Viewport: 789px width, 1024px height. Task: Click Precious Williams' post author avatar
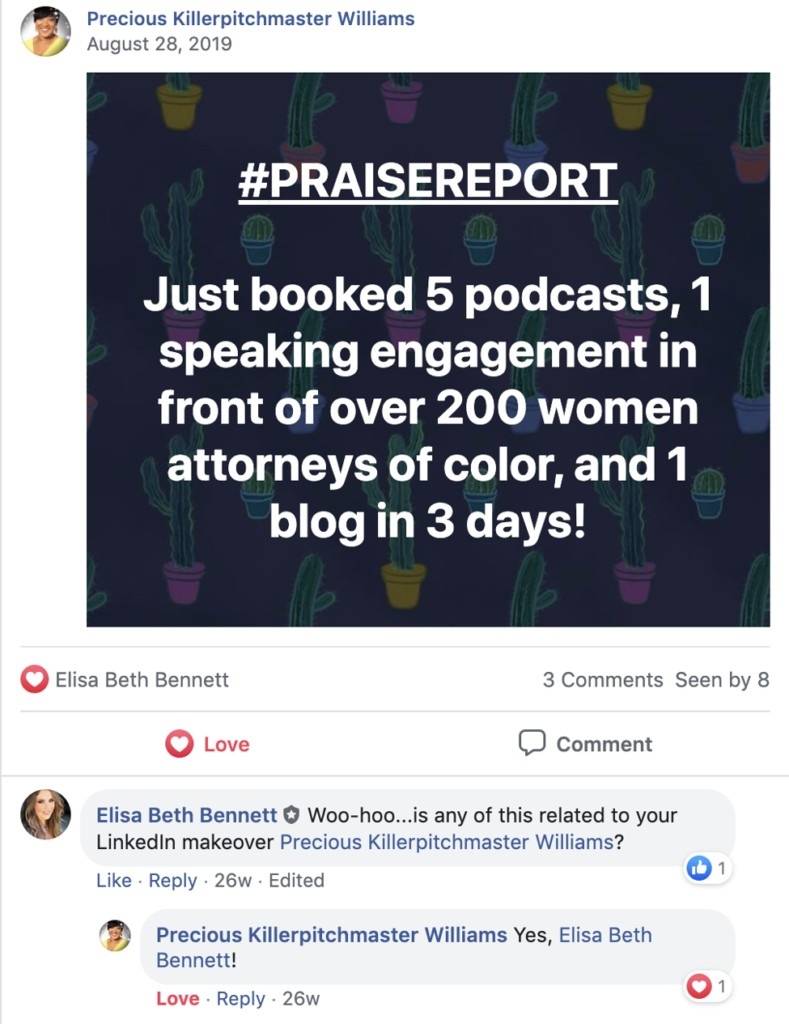(x=45, y=31)
